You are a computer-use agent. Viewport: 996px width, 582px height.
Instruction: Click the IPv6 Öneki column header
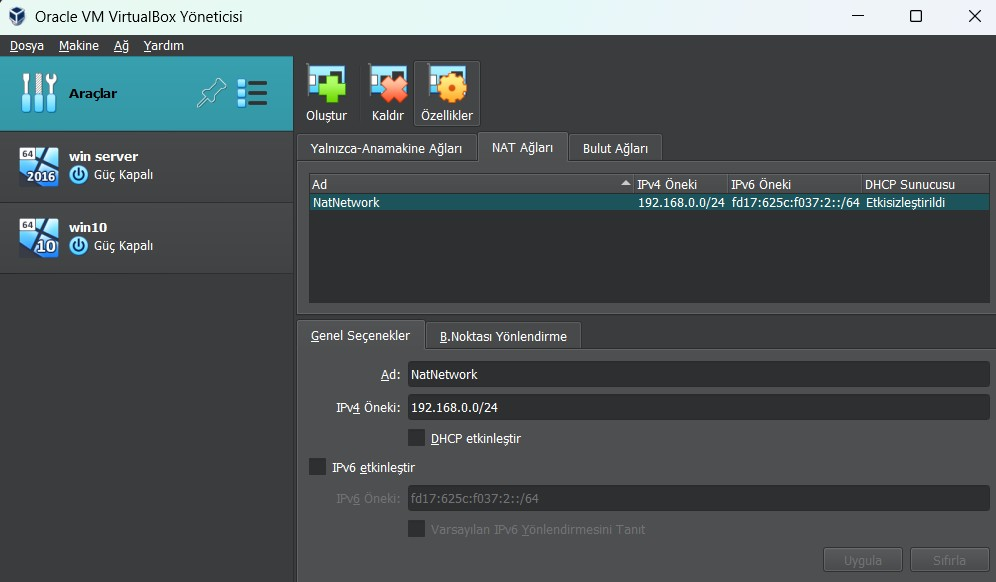(795, 184)
